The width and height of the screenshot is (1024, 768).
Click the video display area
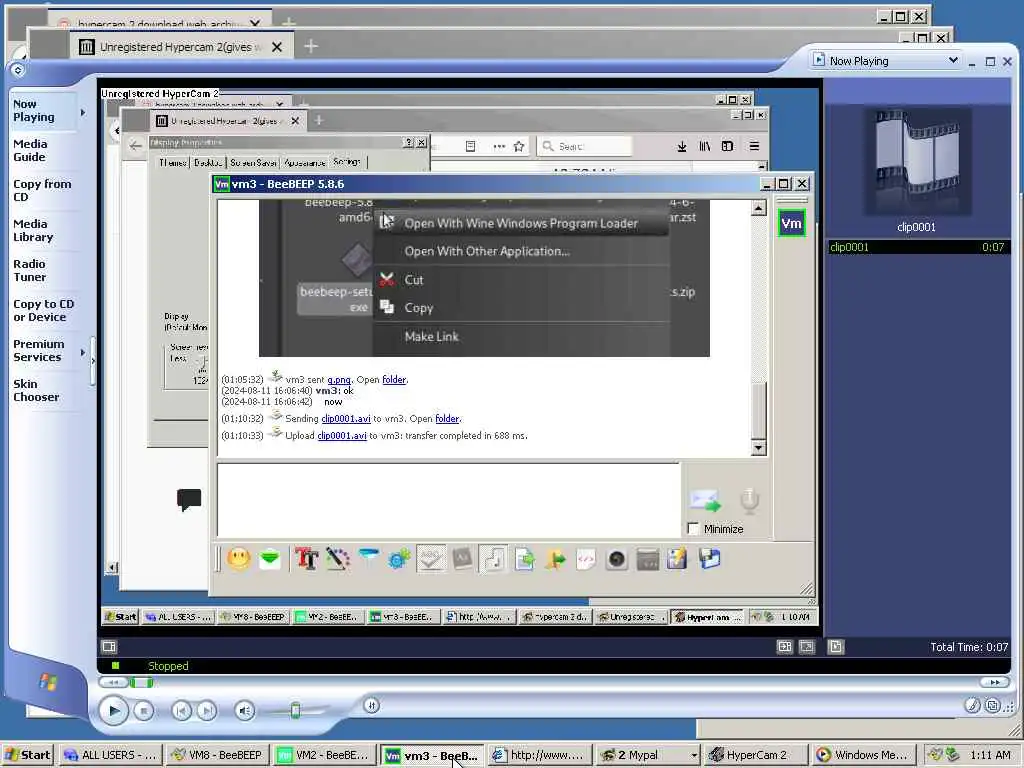pyautogui.click(x=460, y=359)
